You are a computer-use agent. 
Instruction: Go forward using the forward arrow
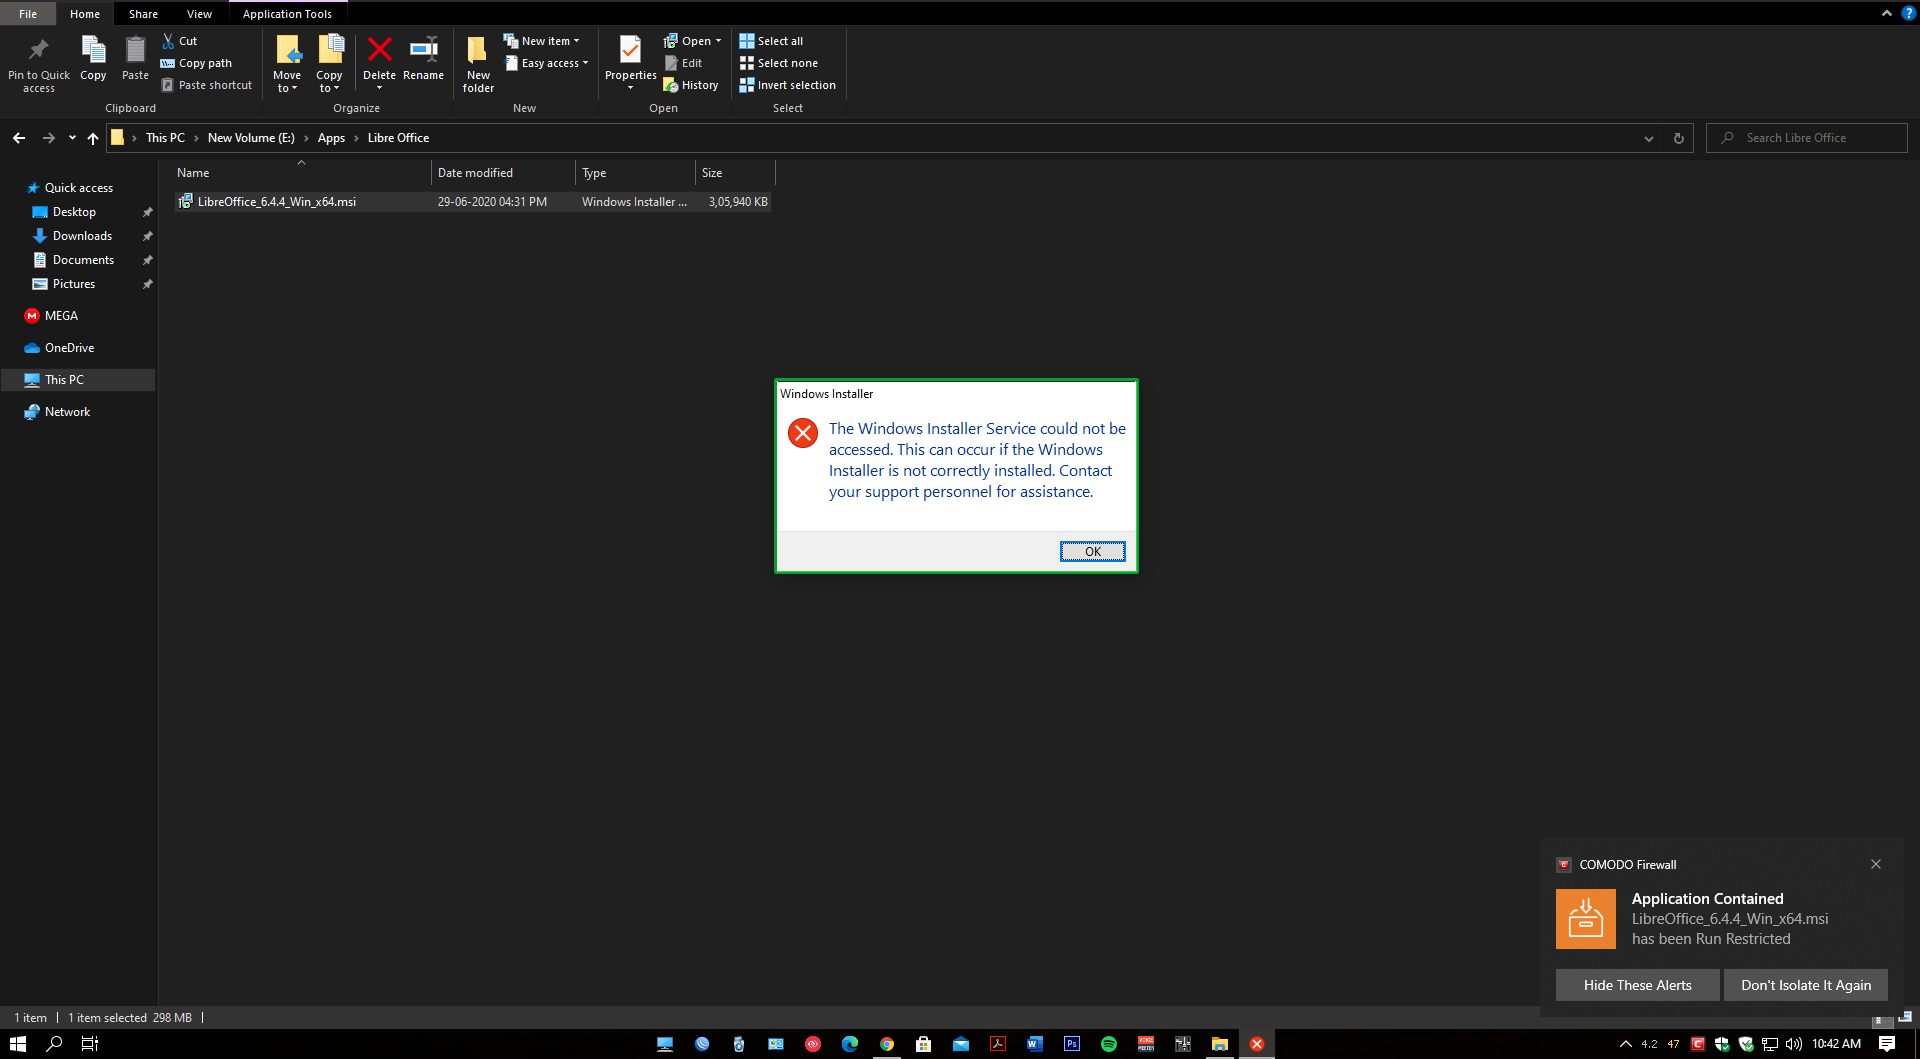(x=48, y=138)
